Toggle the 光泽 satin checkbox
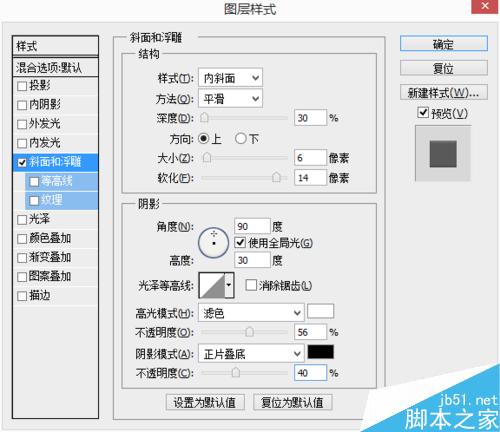The image size is (500, 432). (22, 219)
